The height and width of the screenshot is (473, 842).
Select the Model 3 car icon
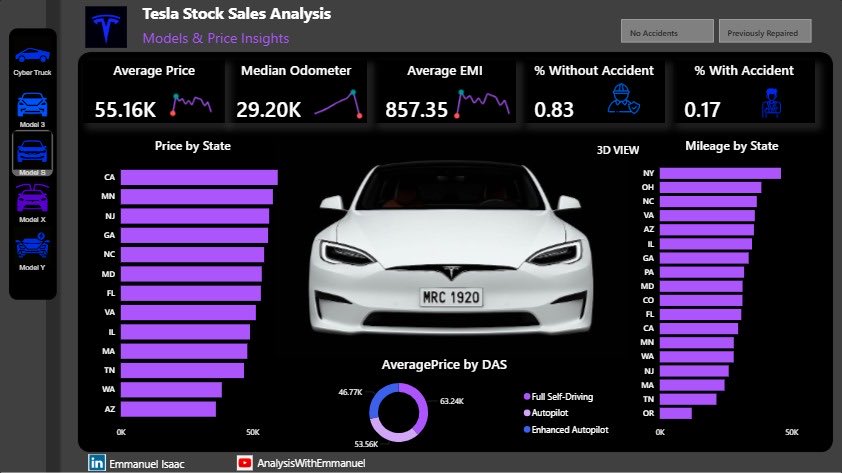click(x=32, y=105)
